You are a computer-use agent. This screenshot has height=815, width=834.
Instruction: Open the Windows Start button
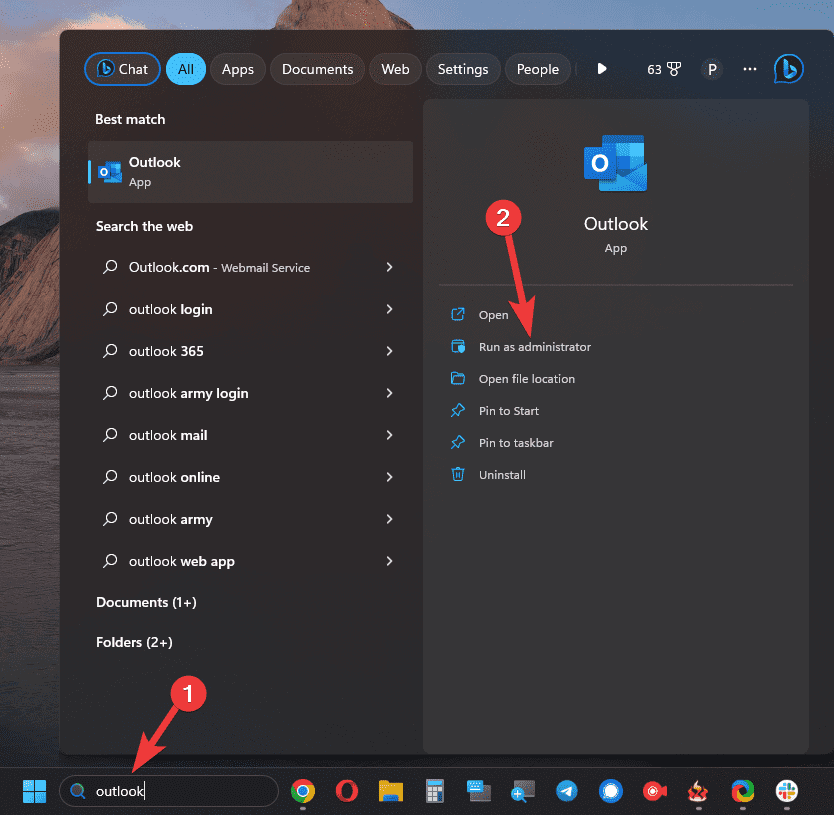point(35,791)
